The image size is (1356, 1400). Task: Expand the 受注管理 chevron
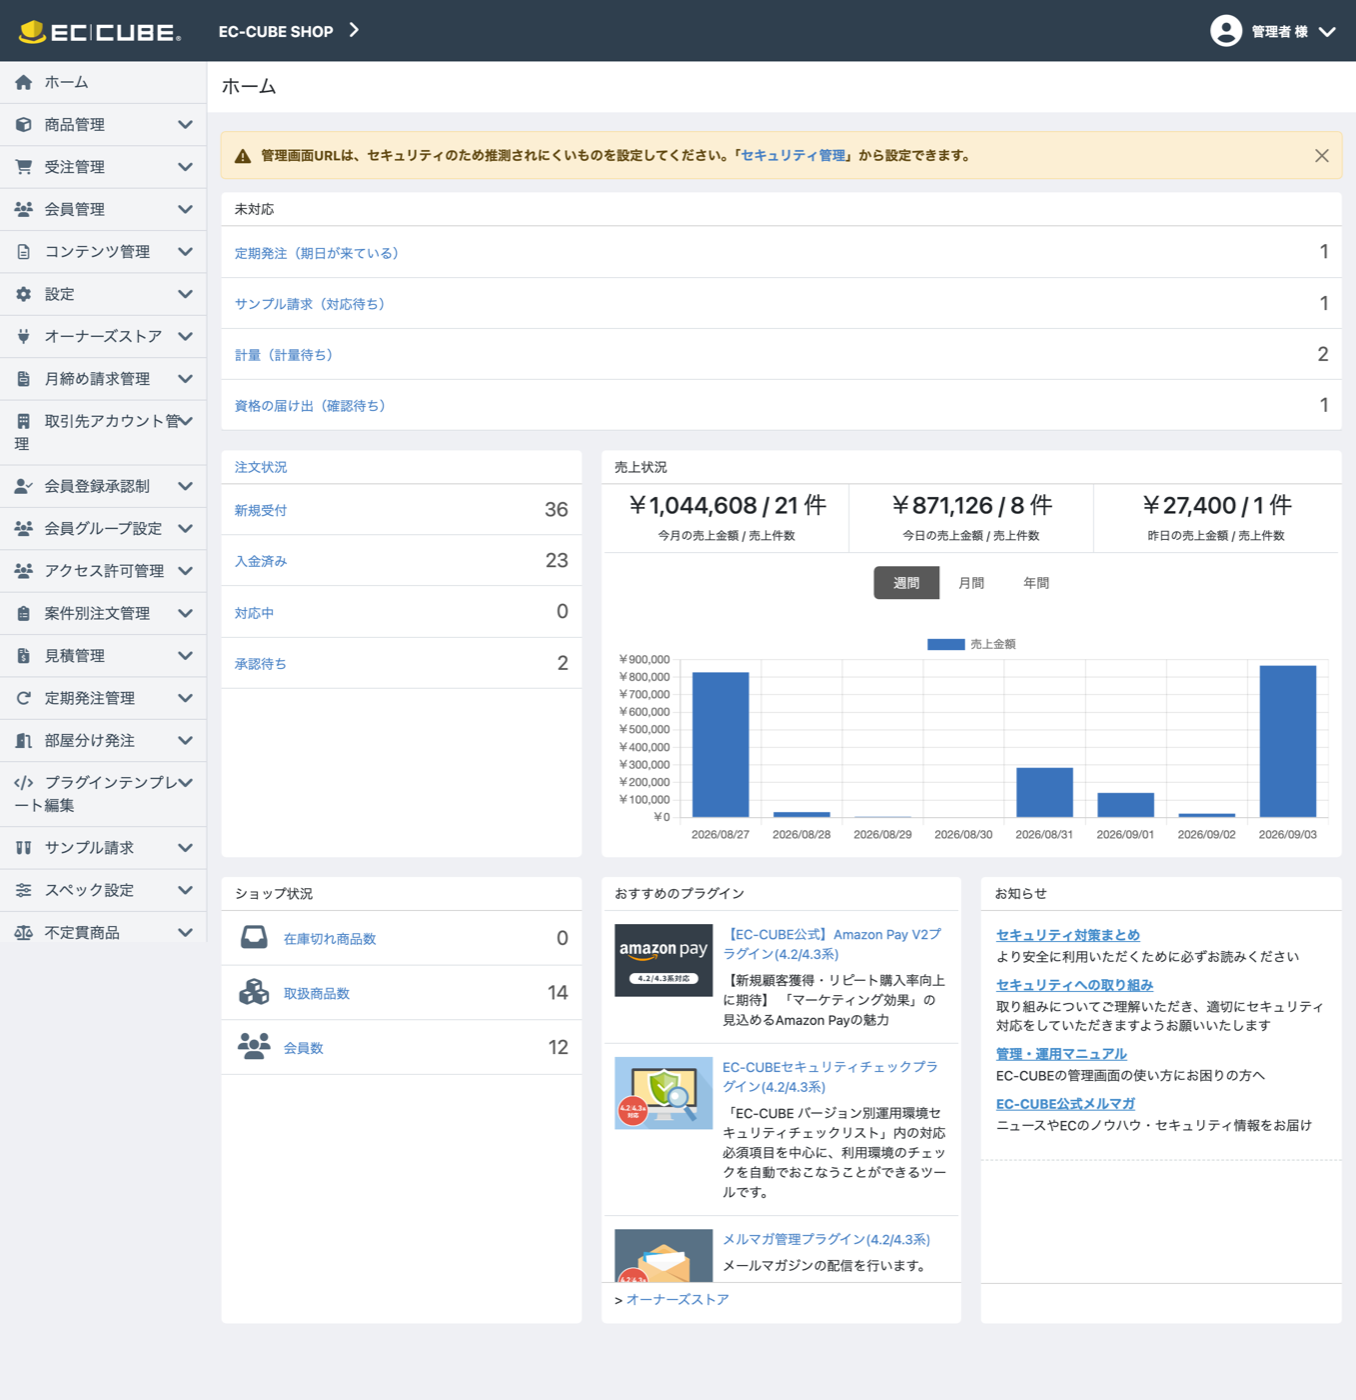tap(185, 167)
